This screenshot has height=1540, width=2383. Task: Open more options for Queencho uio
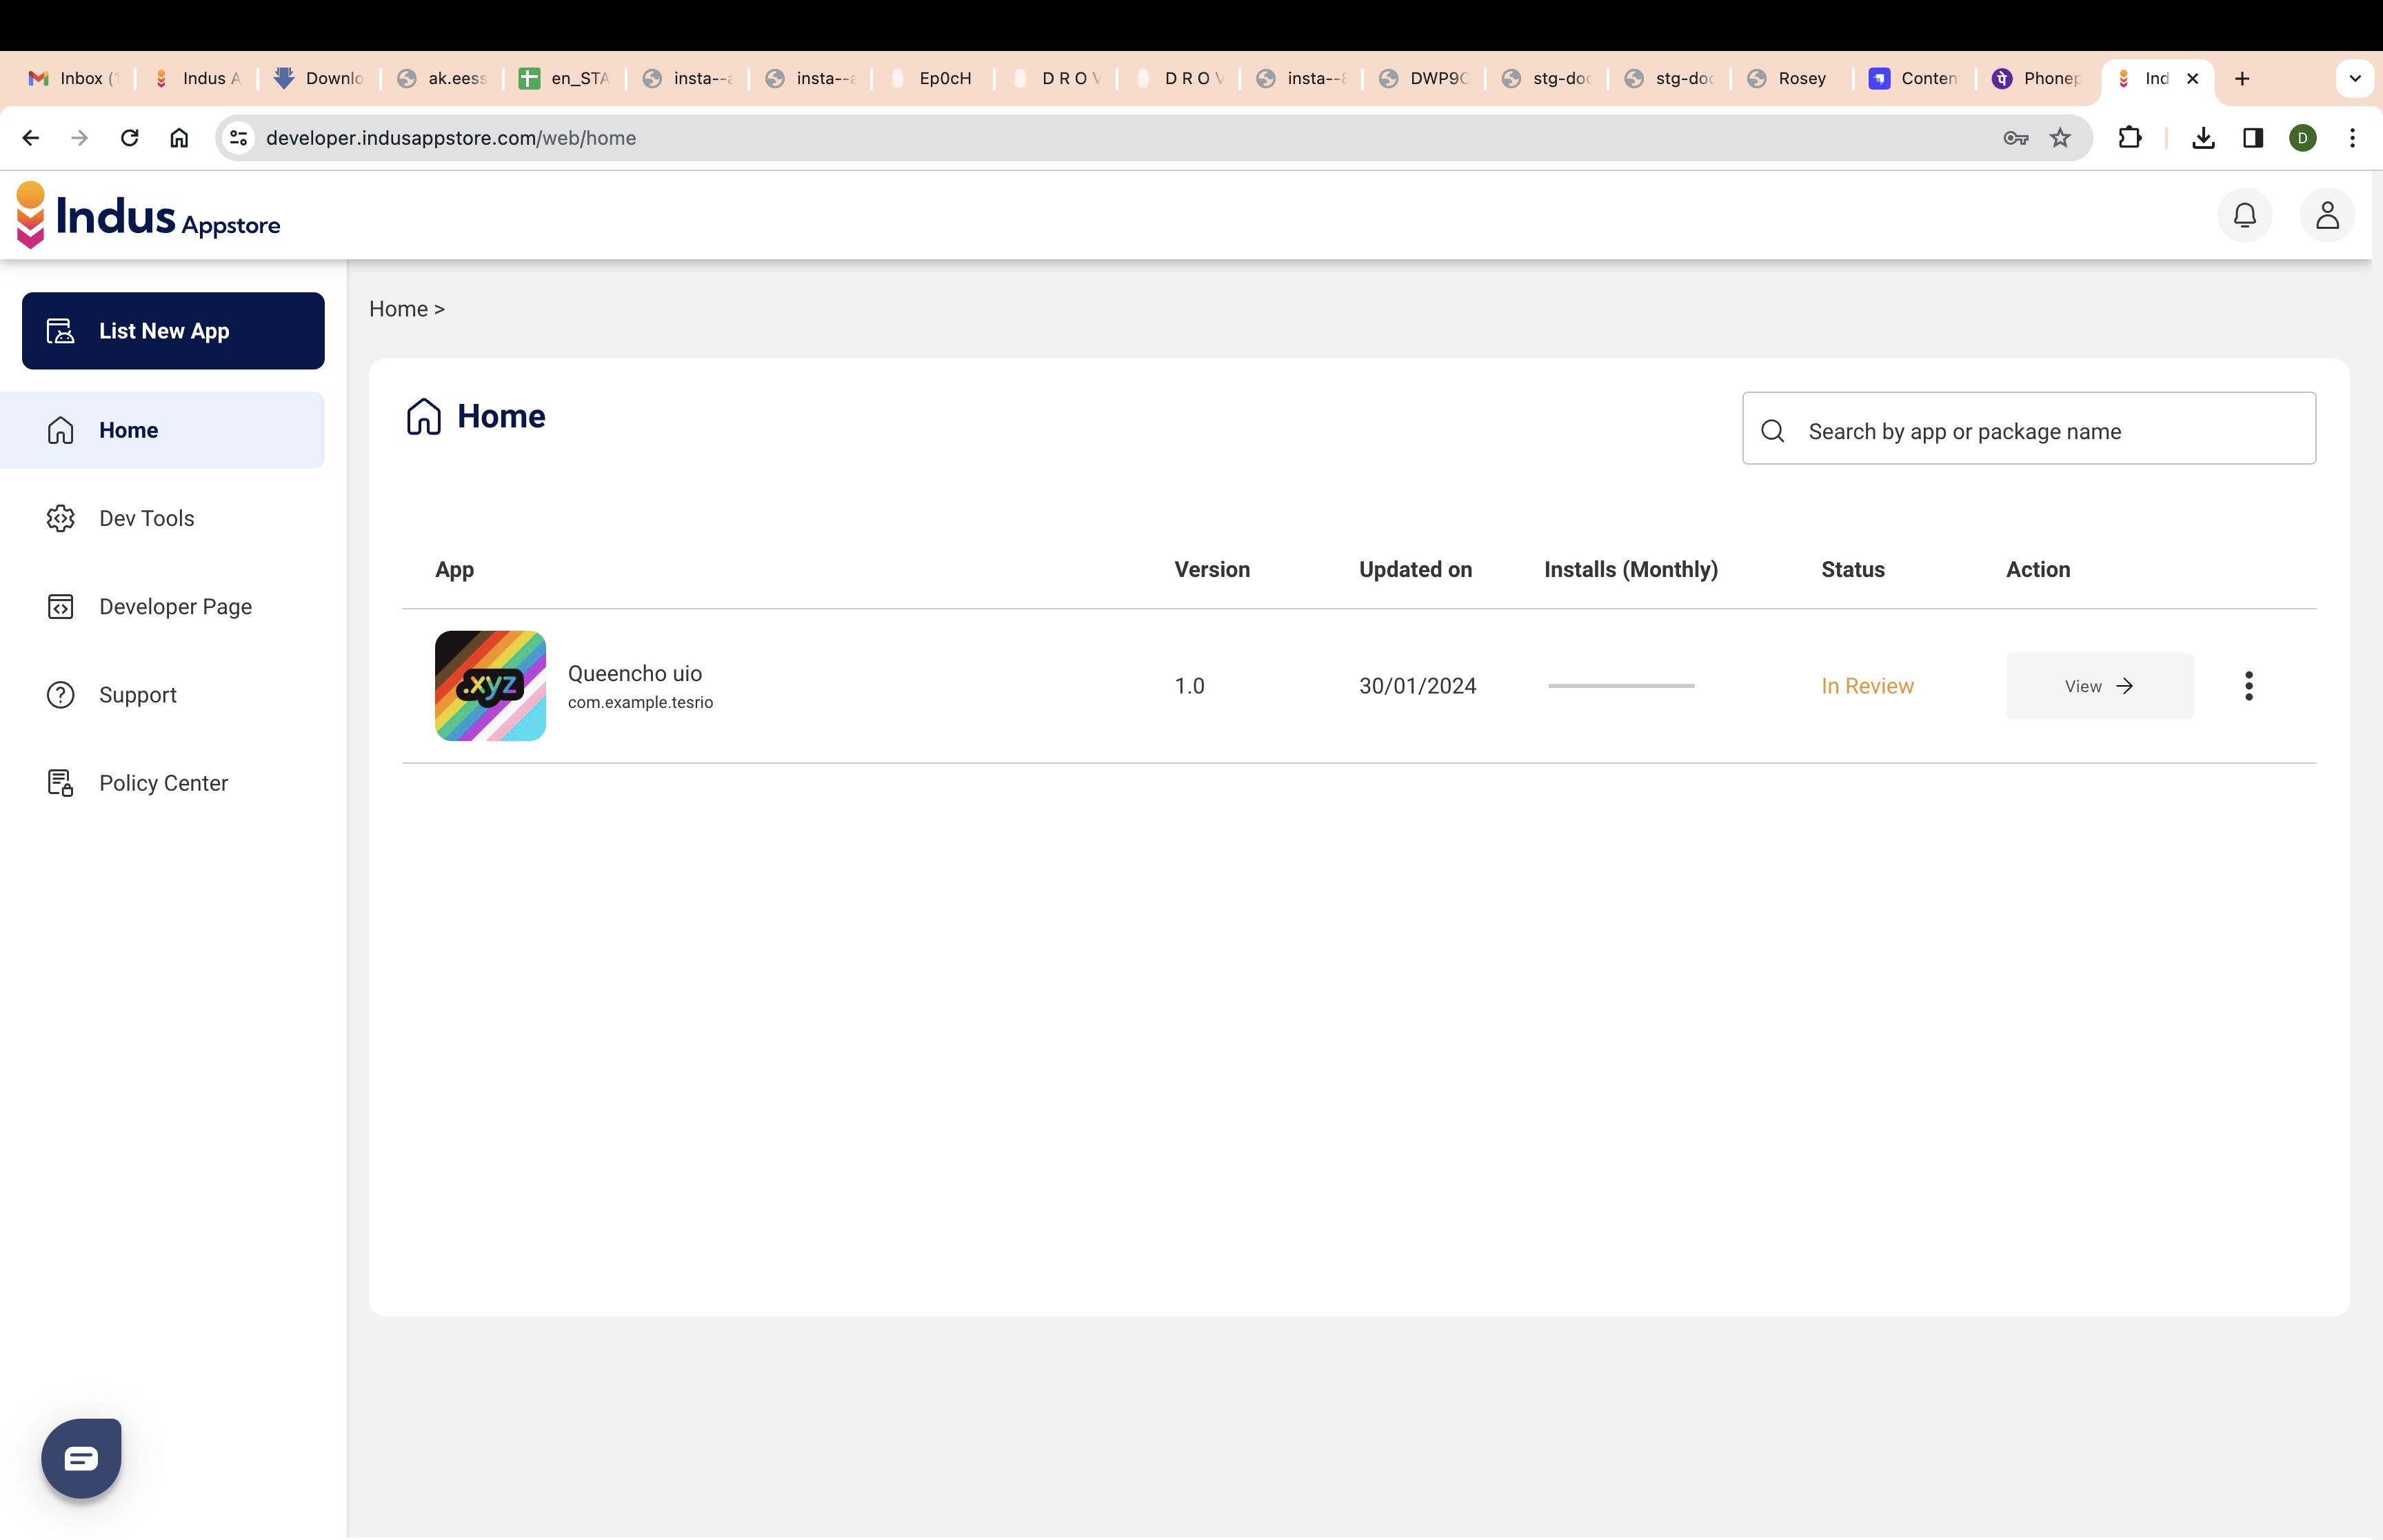(x=2248, y=686)
